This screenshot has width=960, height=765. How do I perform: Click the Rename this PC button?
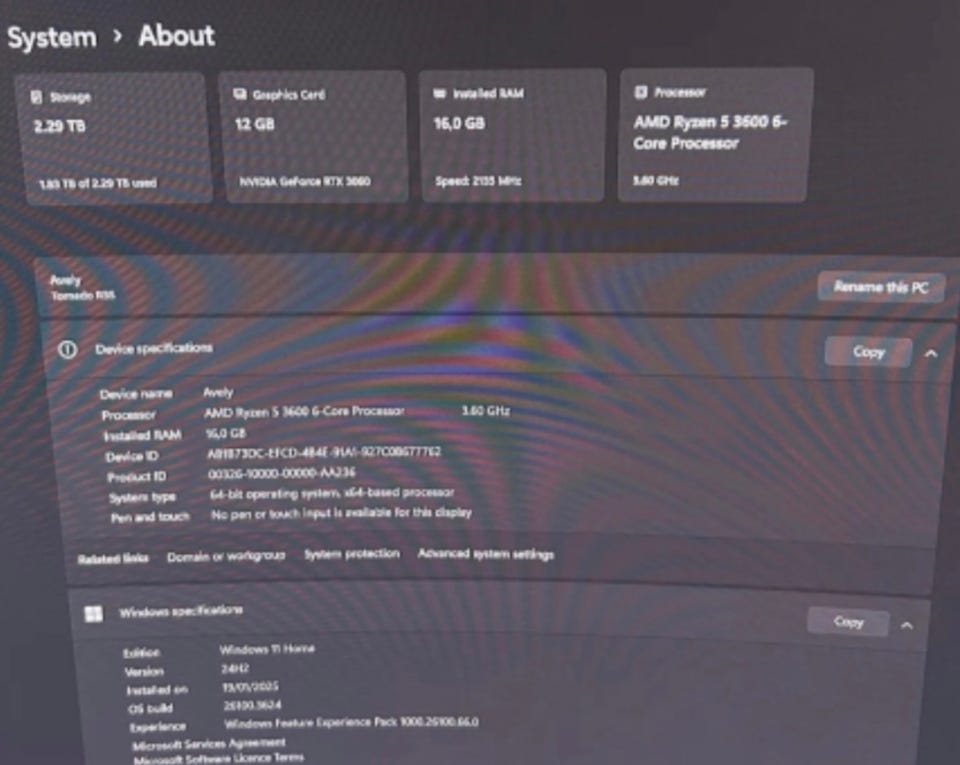click(881, 286)
